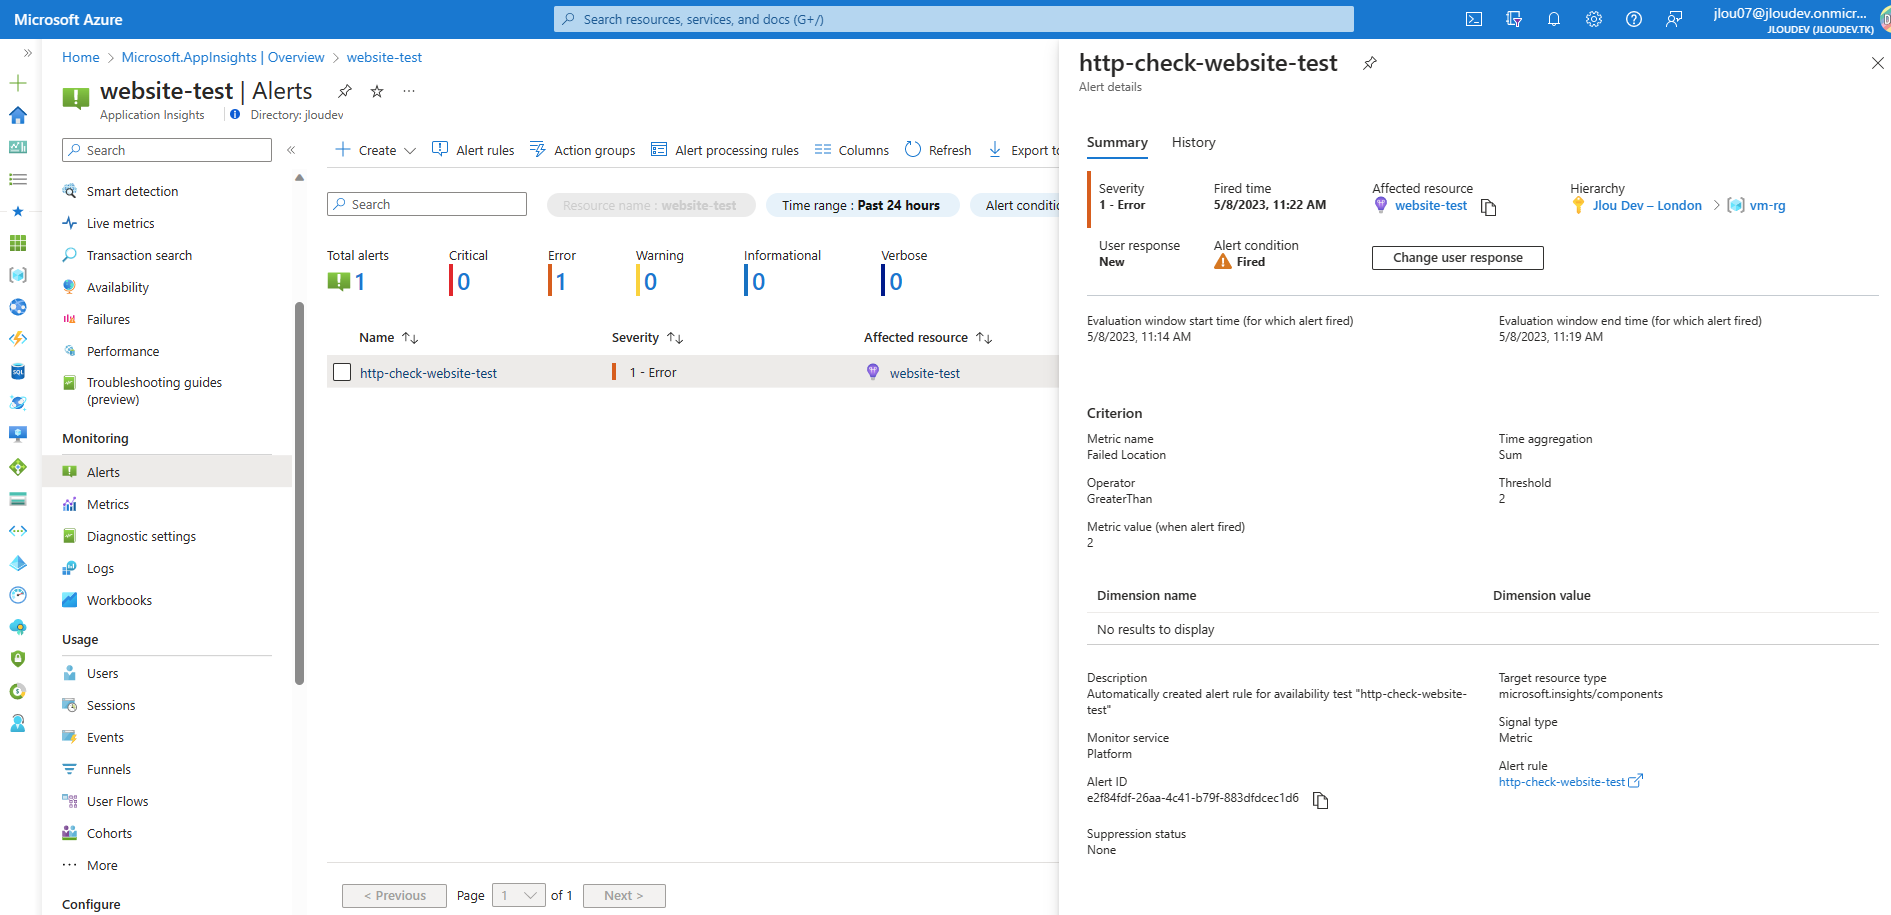The height and width of the screenshot is (915, 1891).
Task: Click the Home icon in portal sidebar
Action: click(x=18, y=115)
